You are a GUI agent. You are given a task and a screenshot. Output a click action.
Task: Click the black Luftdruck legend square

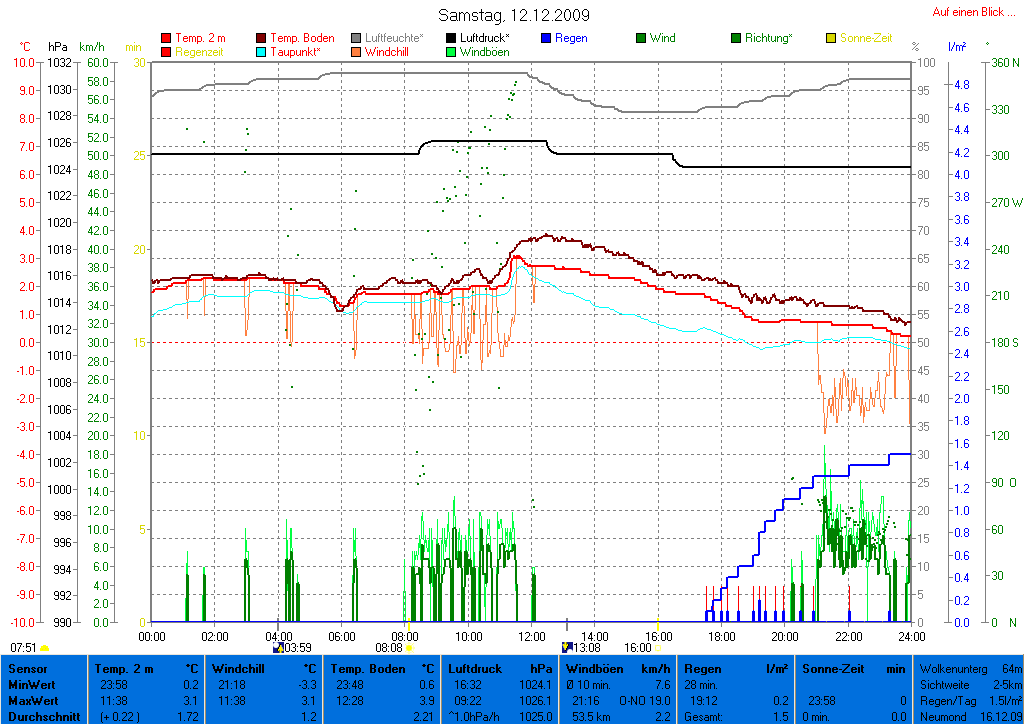pyautogui.click(x=452, y=38)
